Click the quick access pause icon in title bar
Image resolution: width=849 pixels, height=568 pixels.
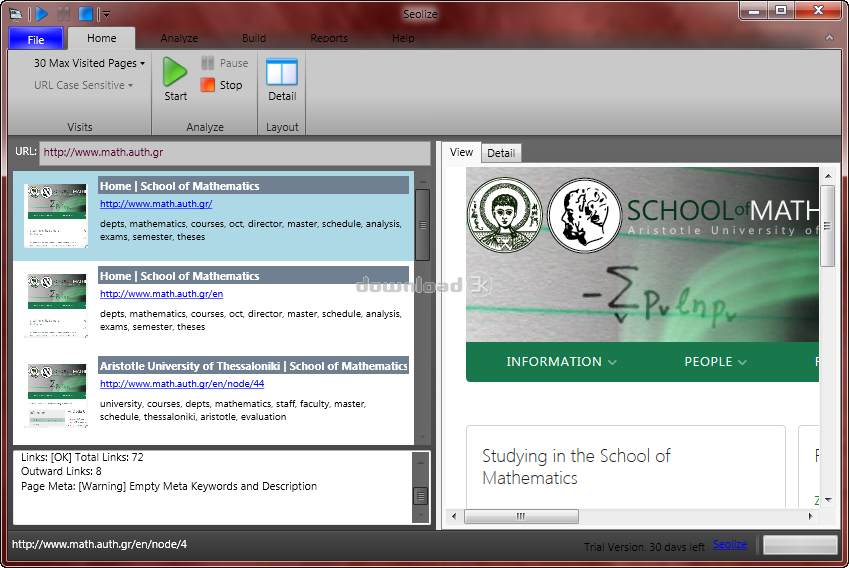(63, 13)
